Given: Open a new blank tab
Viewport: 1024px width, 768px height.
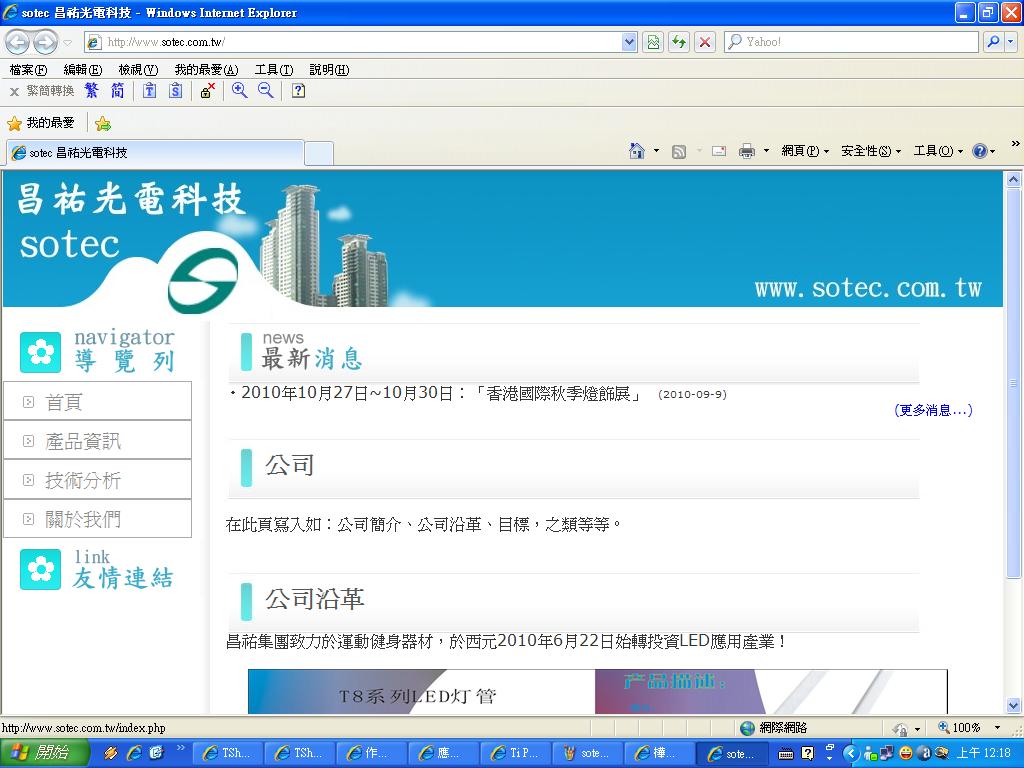Looking at the screenshot, I should (x=319, y=153).
